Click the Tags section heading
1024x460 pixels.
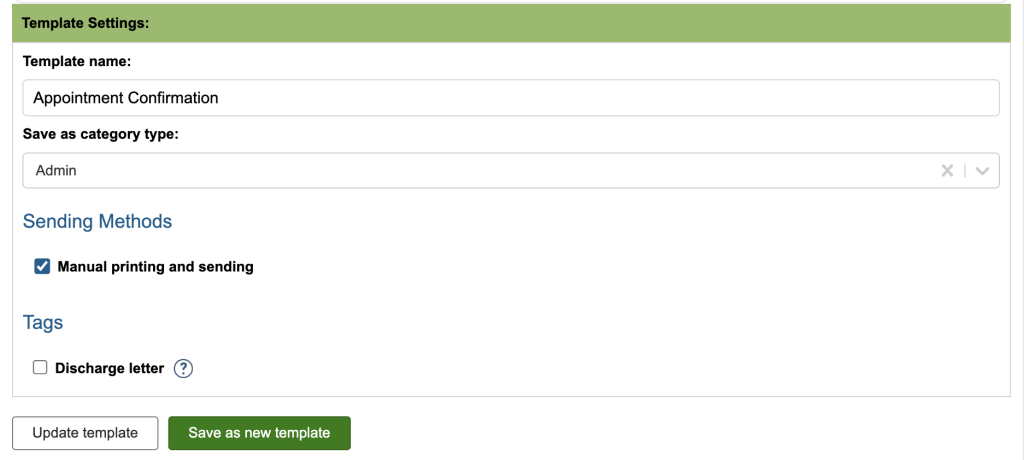[x=43, y=322]
